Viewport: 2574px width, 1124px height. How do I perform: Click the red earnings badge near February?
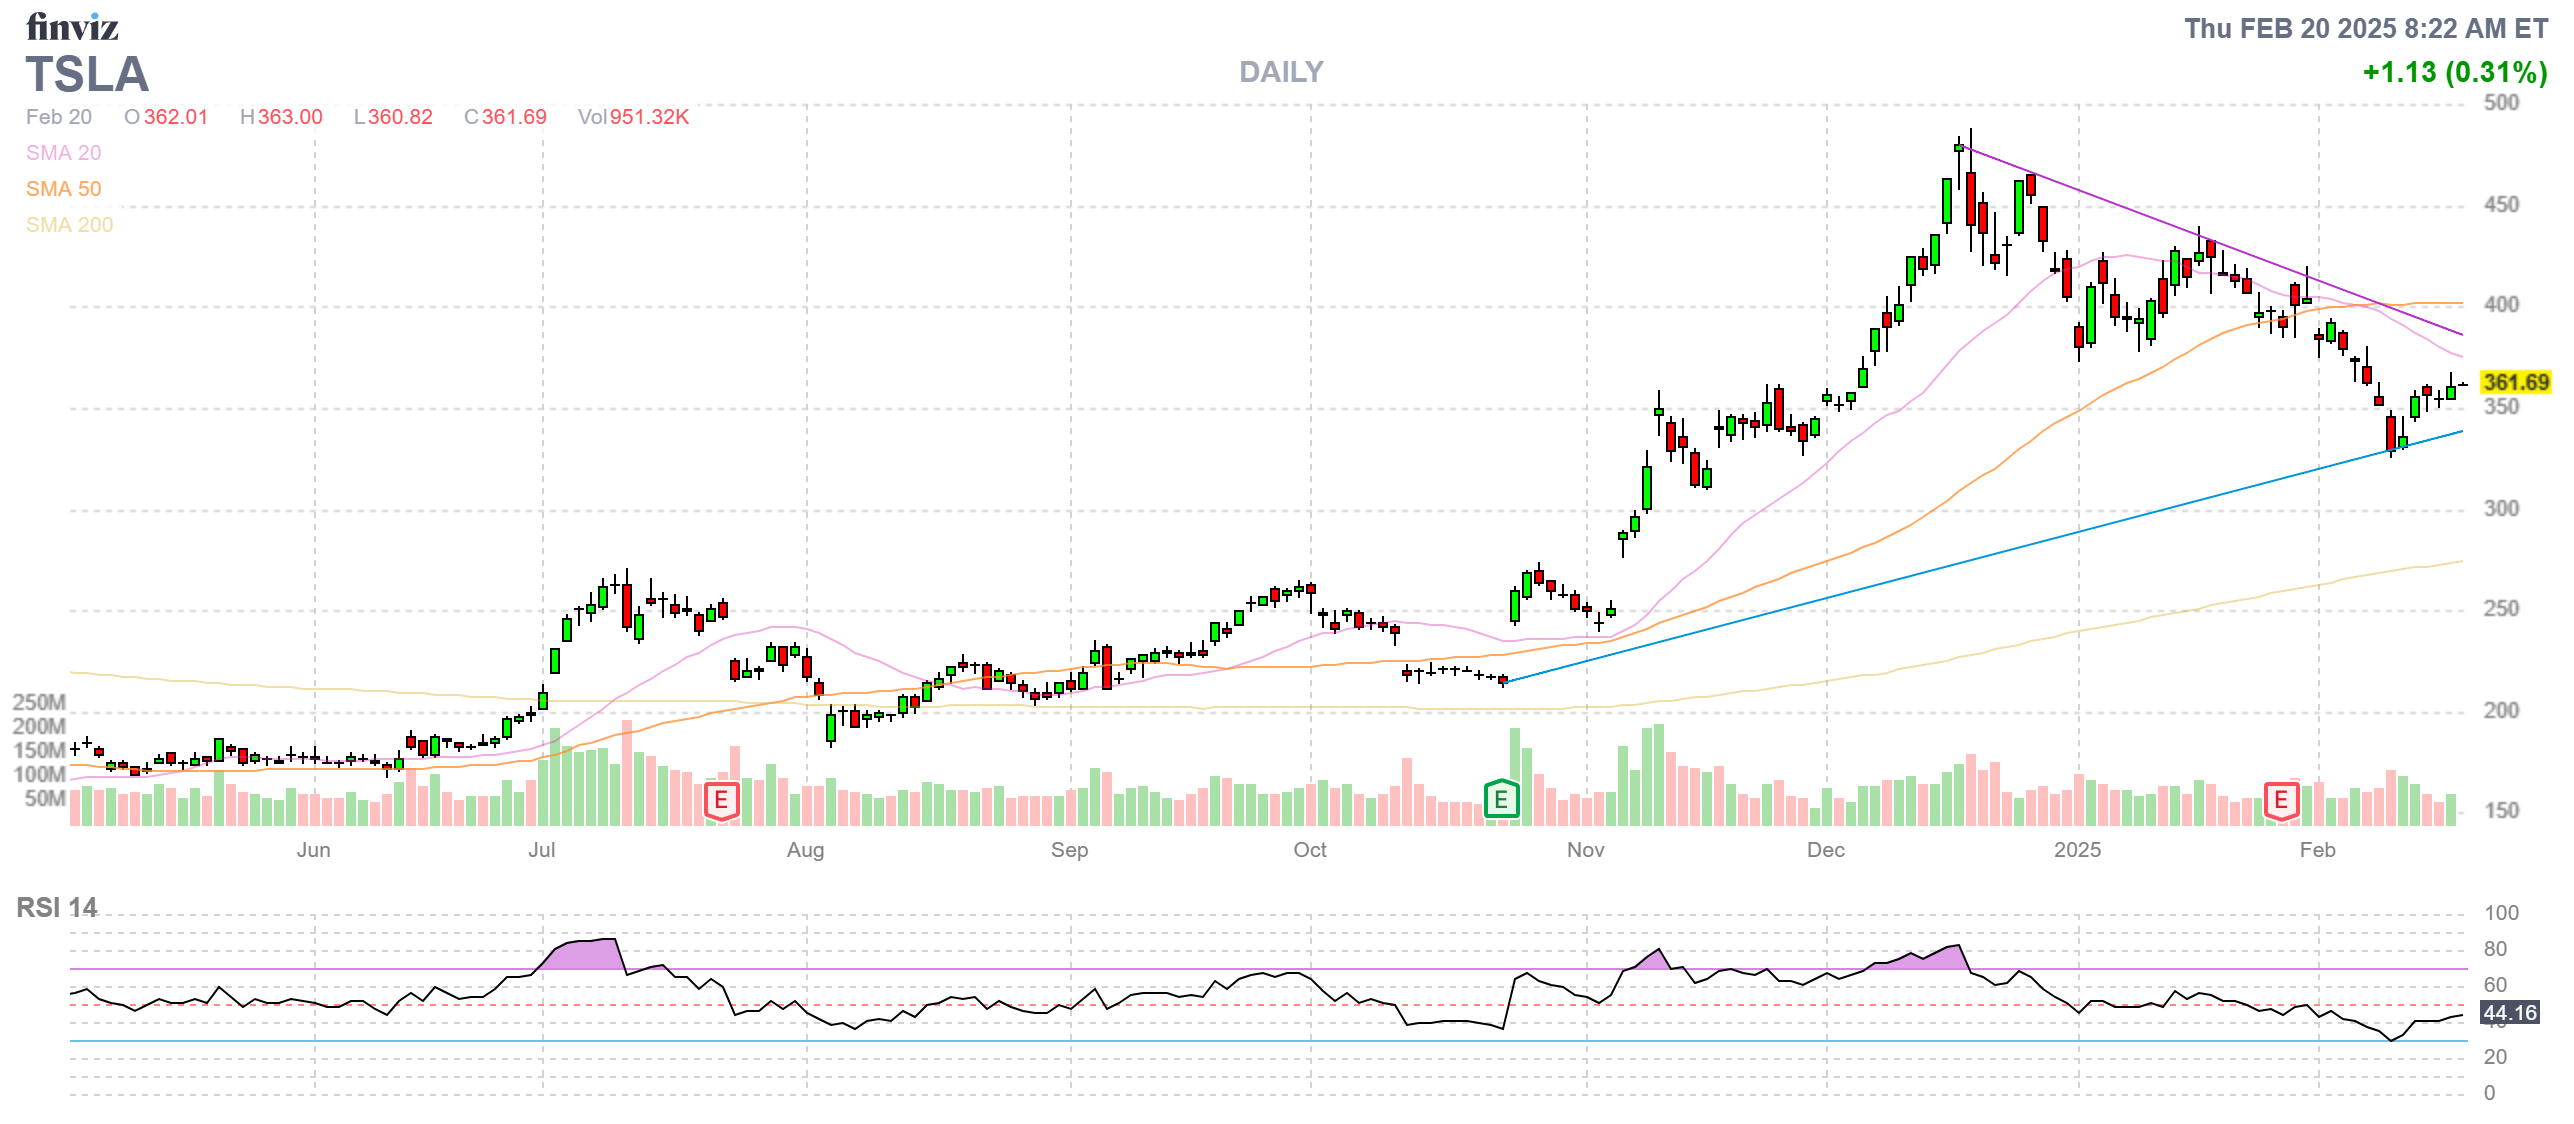point(2284,800)
